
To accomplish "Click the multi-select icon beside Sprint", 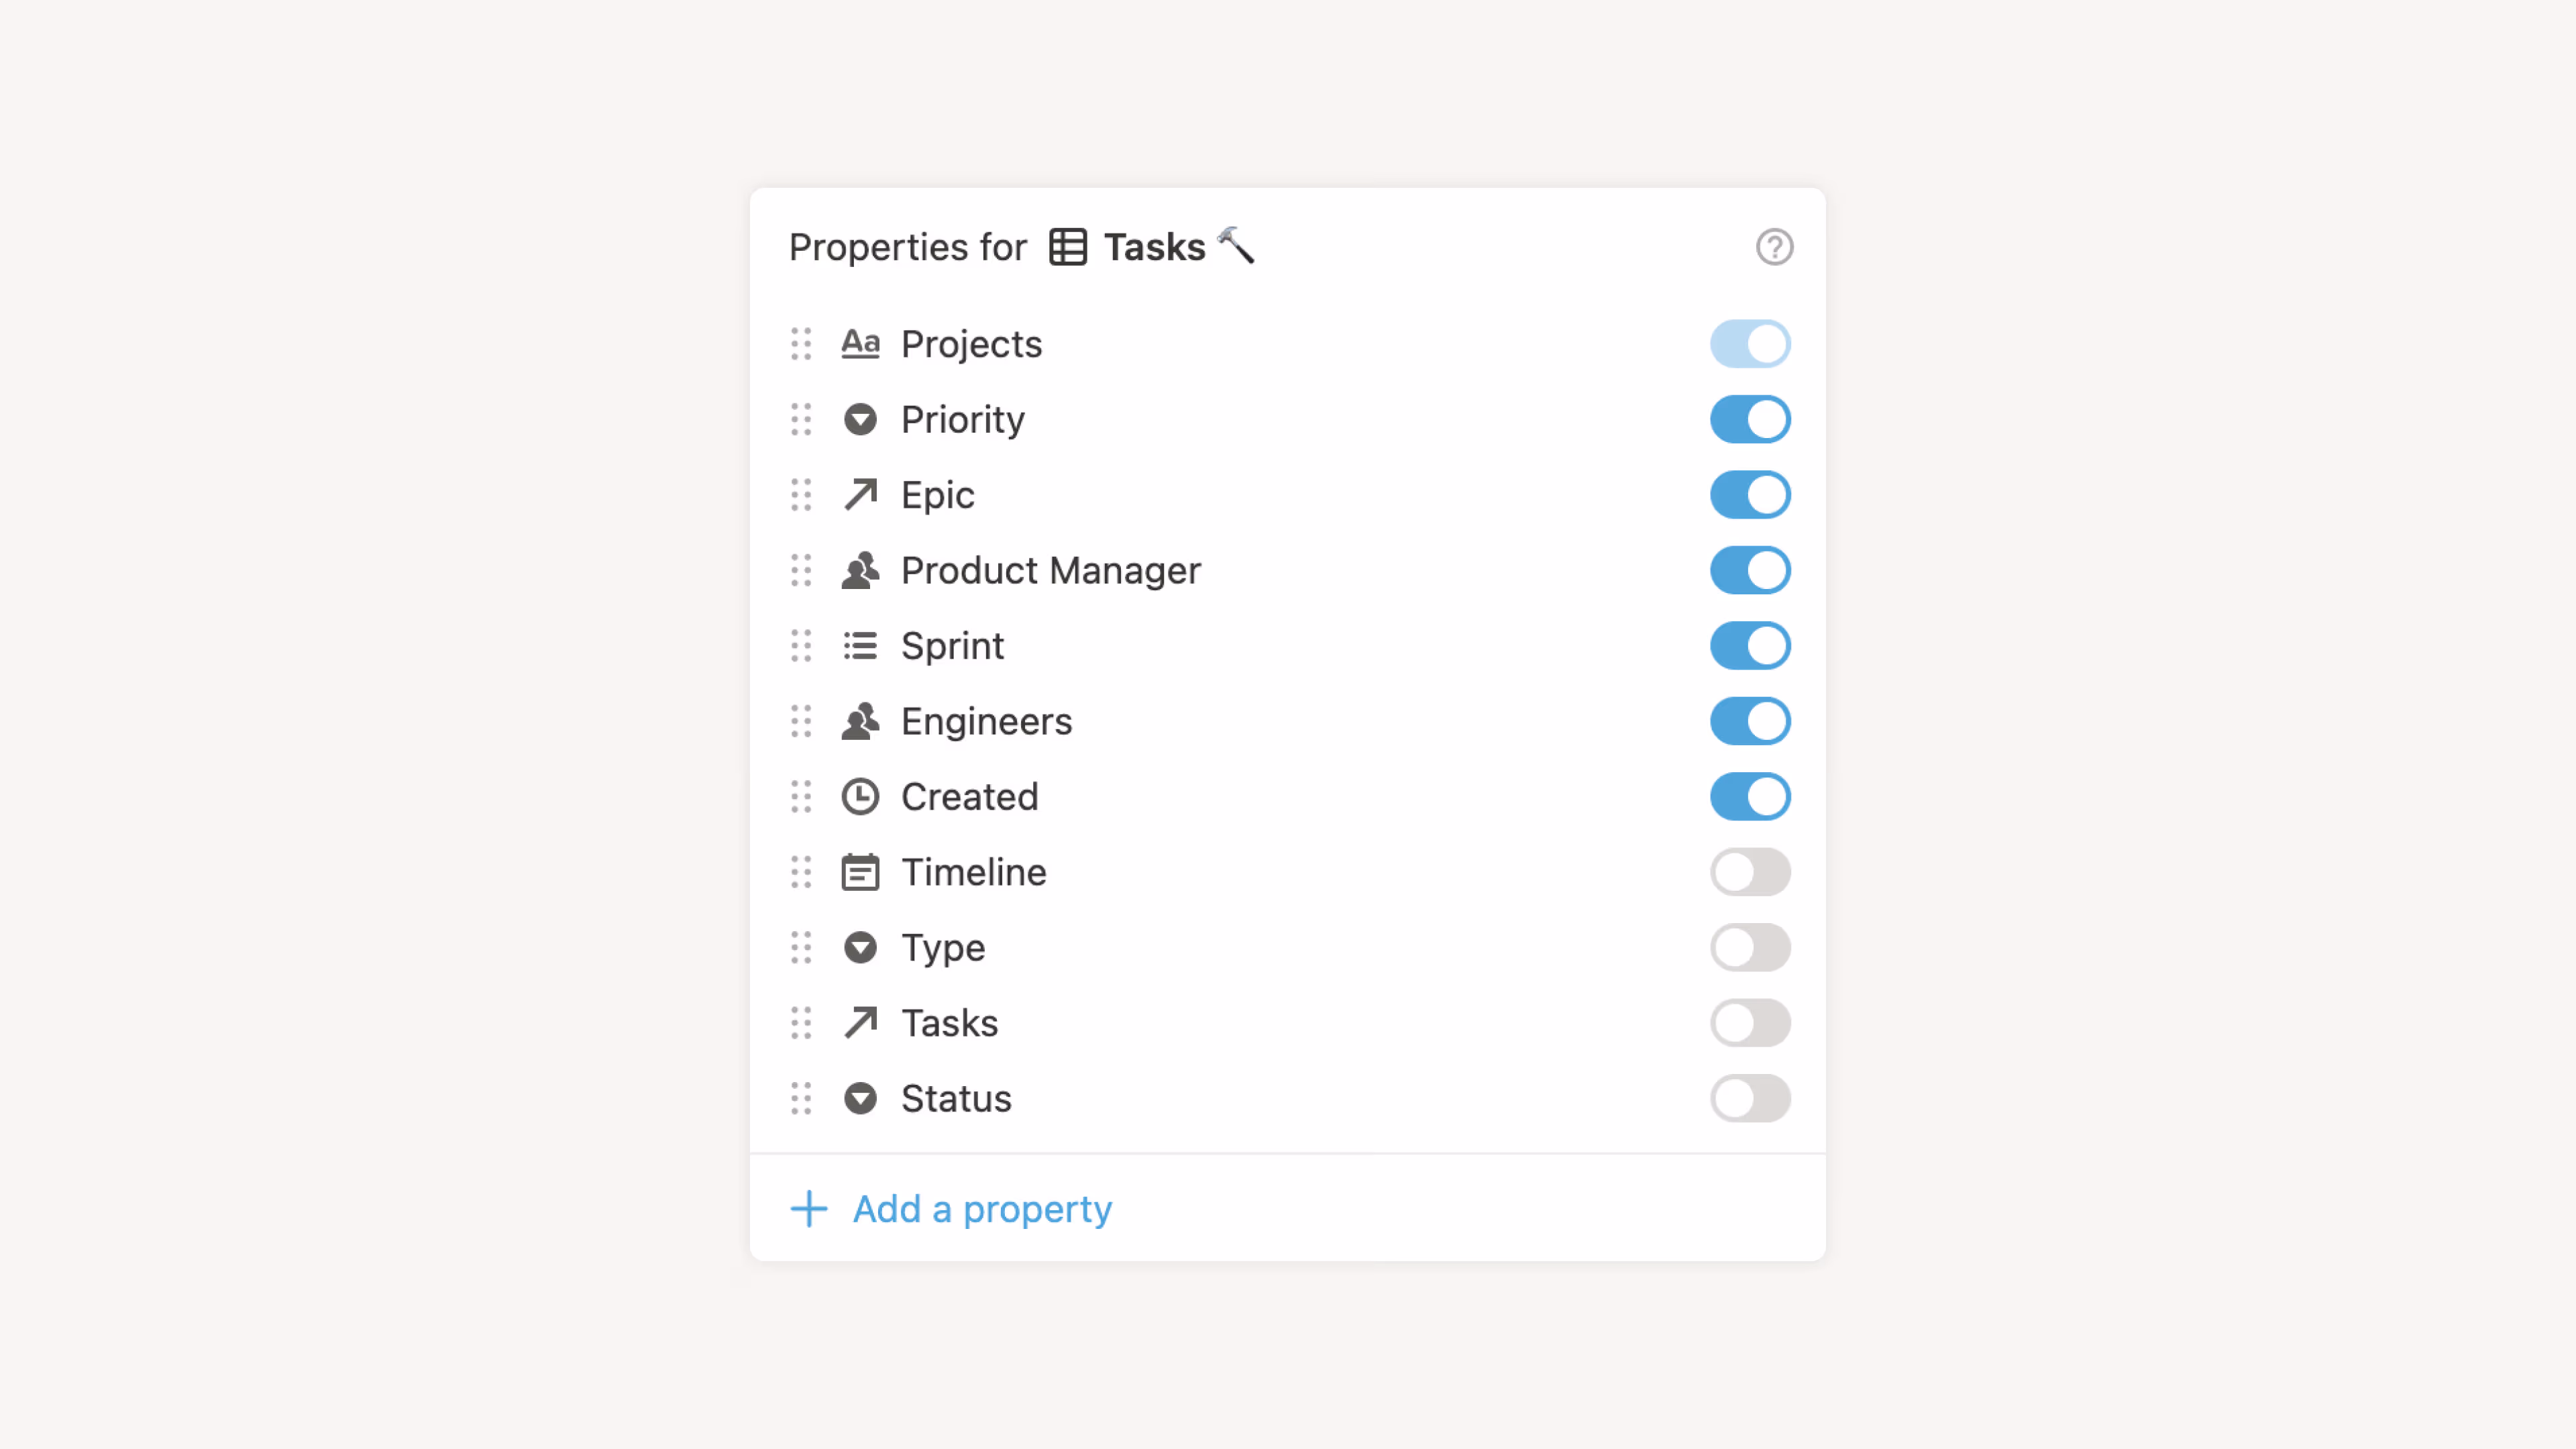I will (x=860, y=646).
